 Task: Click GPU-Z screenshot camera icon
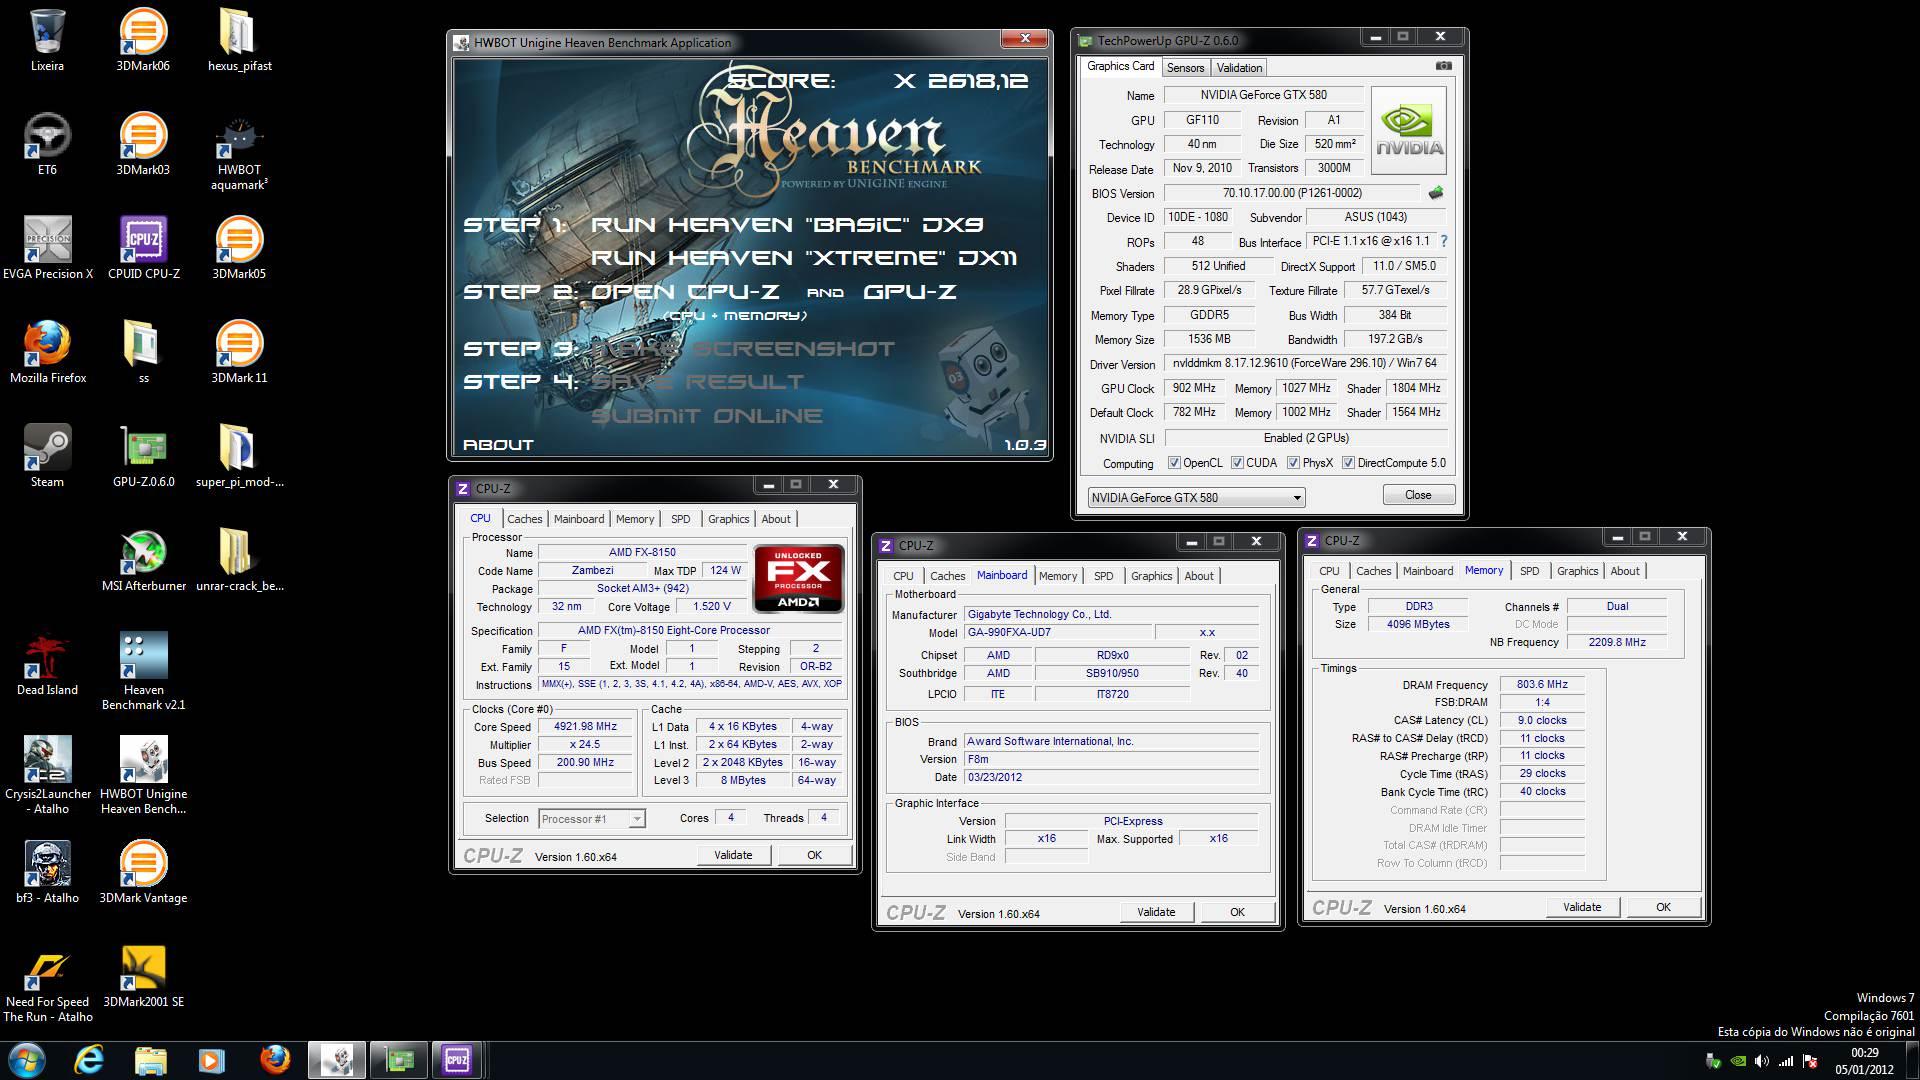coord(1443,66)
